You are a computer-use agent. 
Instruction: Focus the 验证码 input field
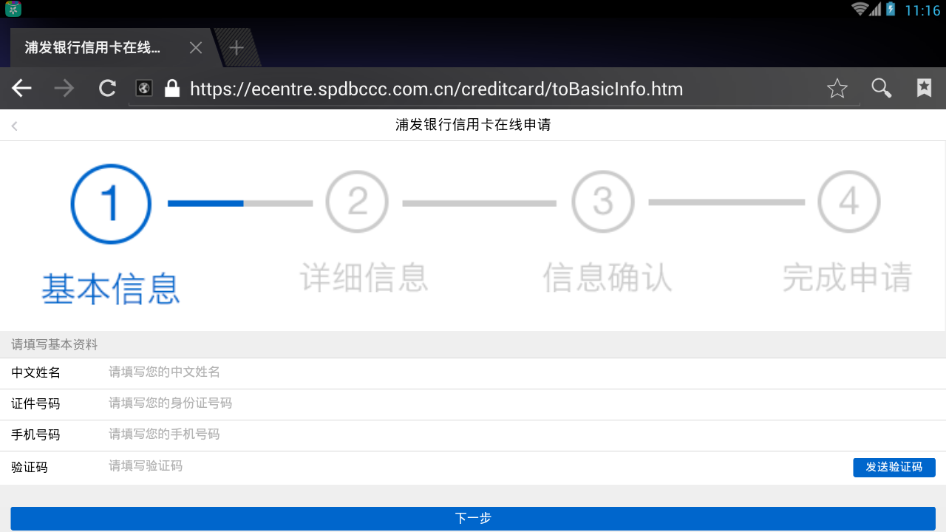click(474, 466)
